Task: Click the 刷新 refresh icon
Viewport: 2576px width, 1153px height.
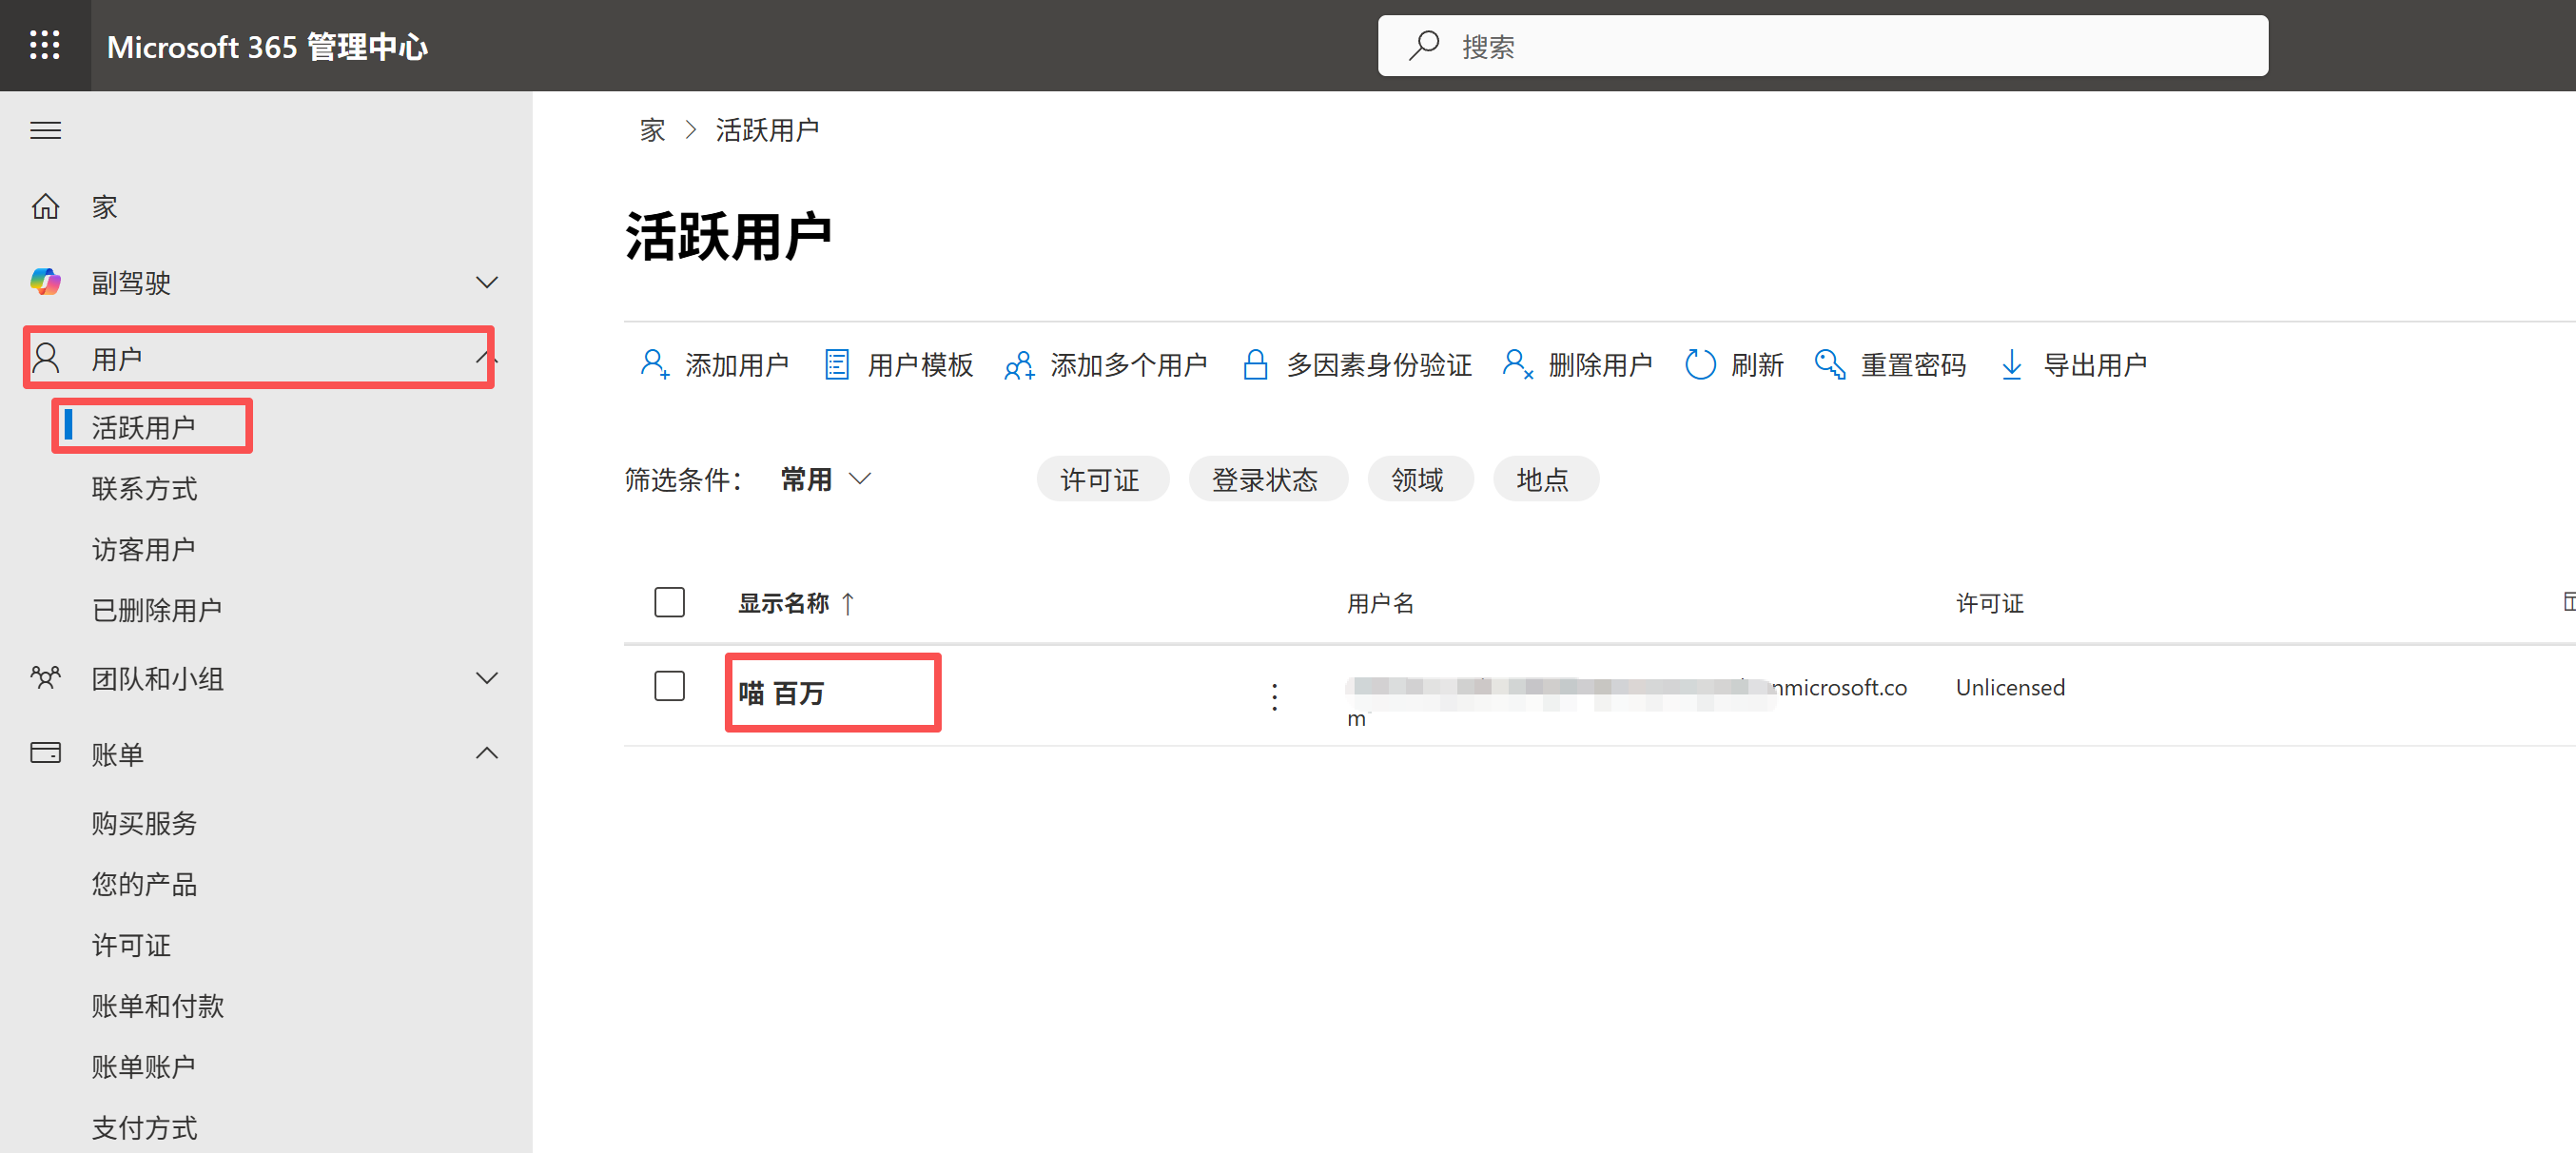Action: click(1699, 365)
